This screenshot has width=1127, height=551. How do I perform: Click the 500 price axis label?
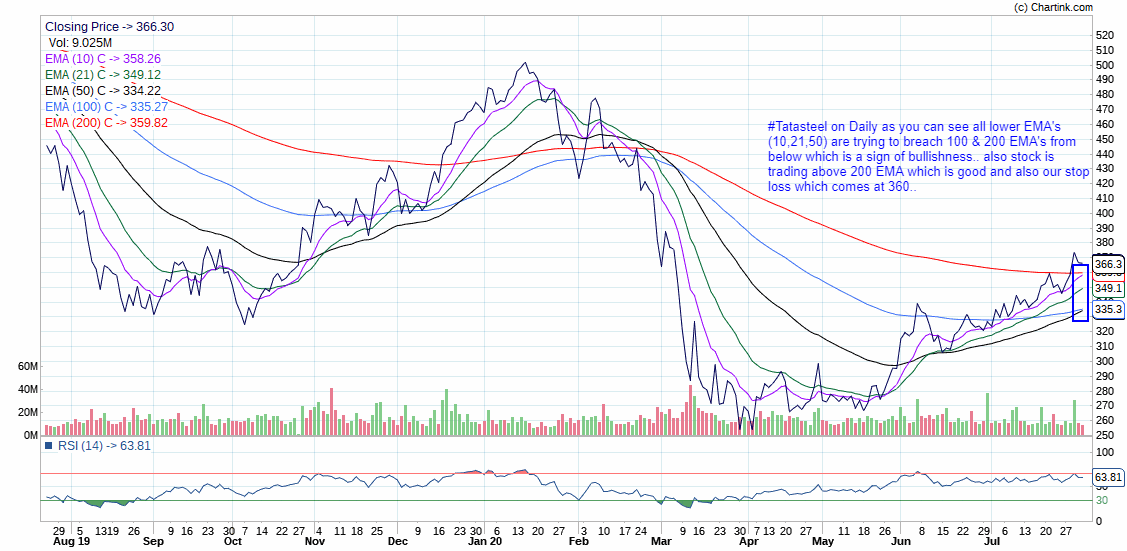(x=1103, y=65)
